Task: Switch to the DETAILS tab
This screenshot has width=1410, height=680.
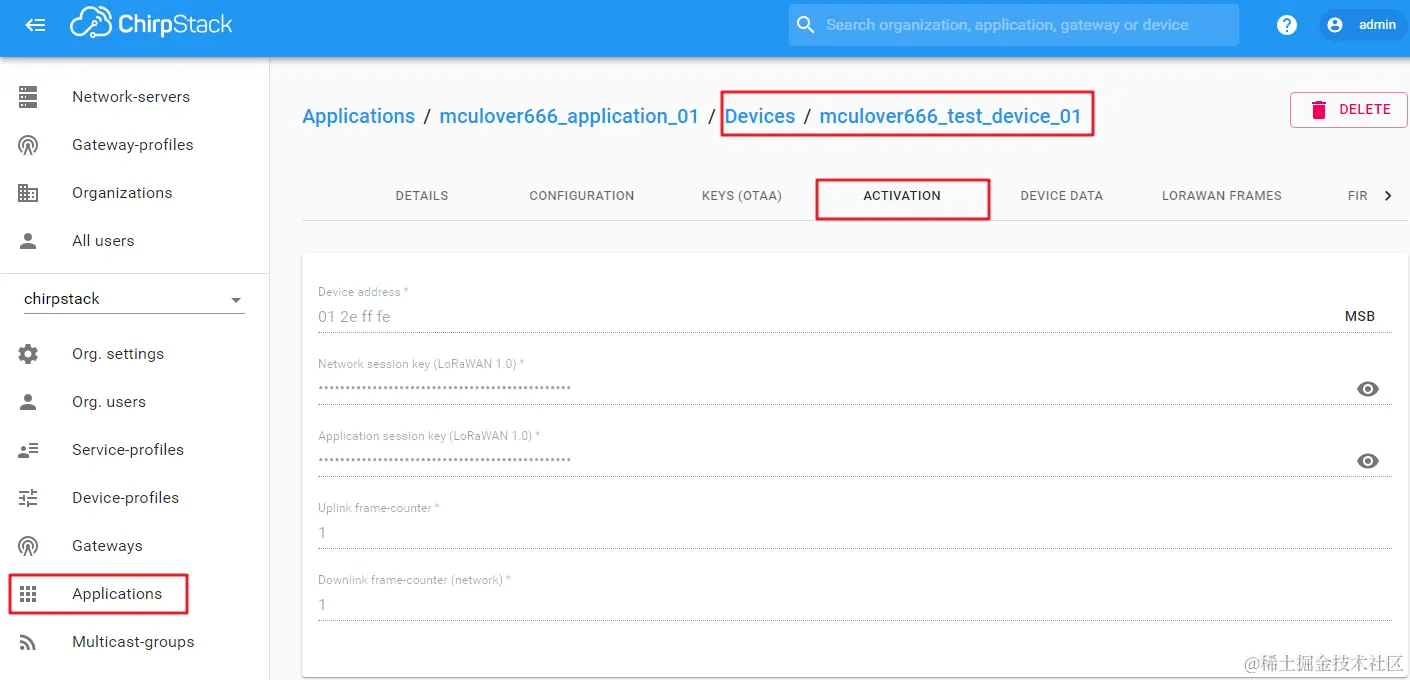Action: [422, 196]
